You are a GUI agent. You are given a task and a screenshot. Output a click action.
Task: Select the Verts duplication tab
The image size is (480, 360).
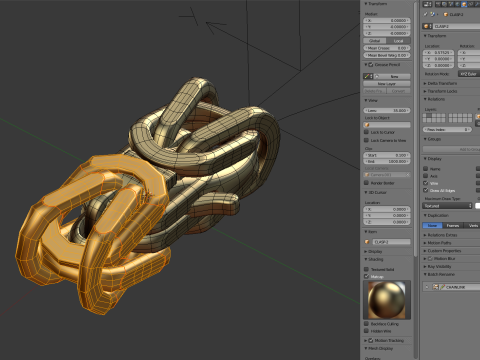click(x=472, y=226)
